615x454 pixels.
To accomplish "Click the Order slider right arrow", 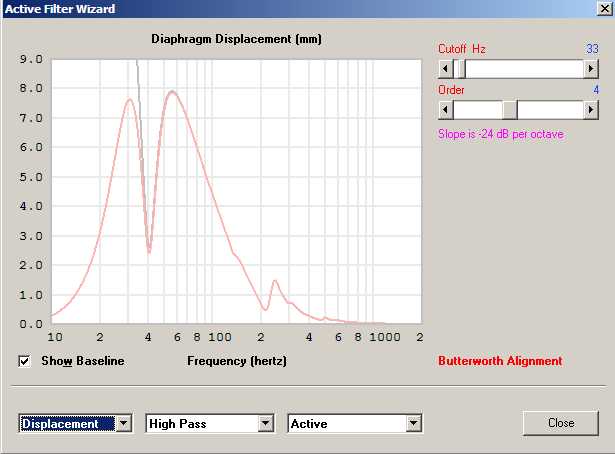I will click(x=591, y=110).
